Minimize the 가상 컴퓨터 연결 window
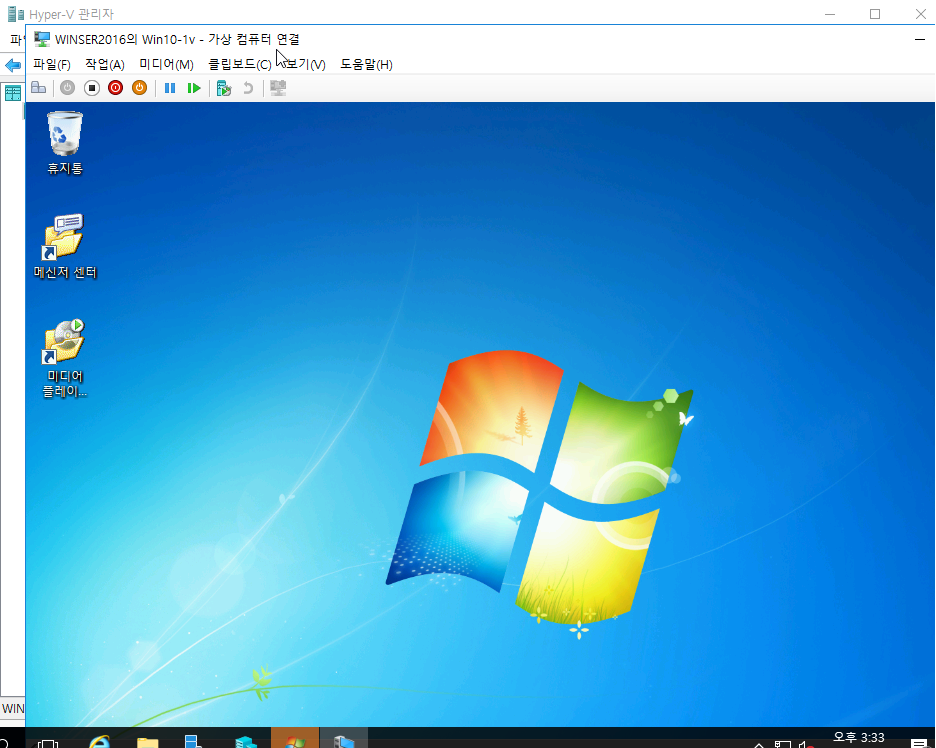This screenshot has height=748, width=936. click(x=919, y=39)
